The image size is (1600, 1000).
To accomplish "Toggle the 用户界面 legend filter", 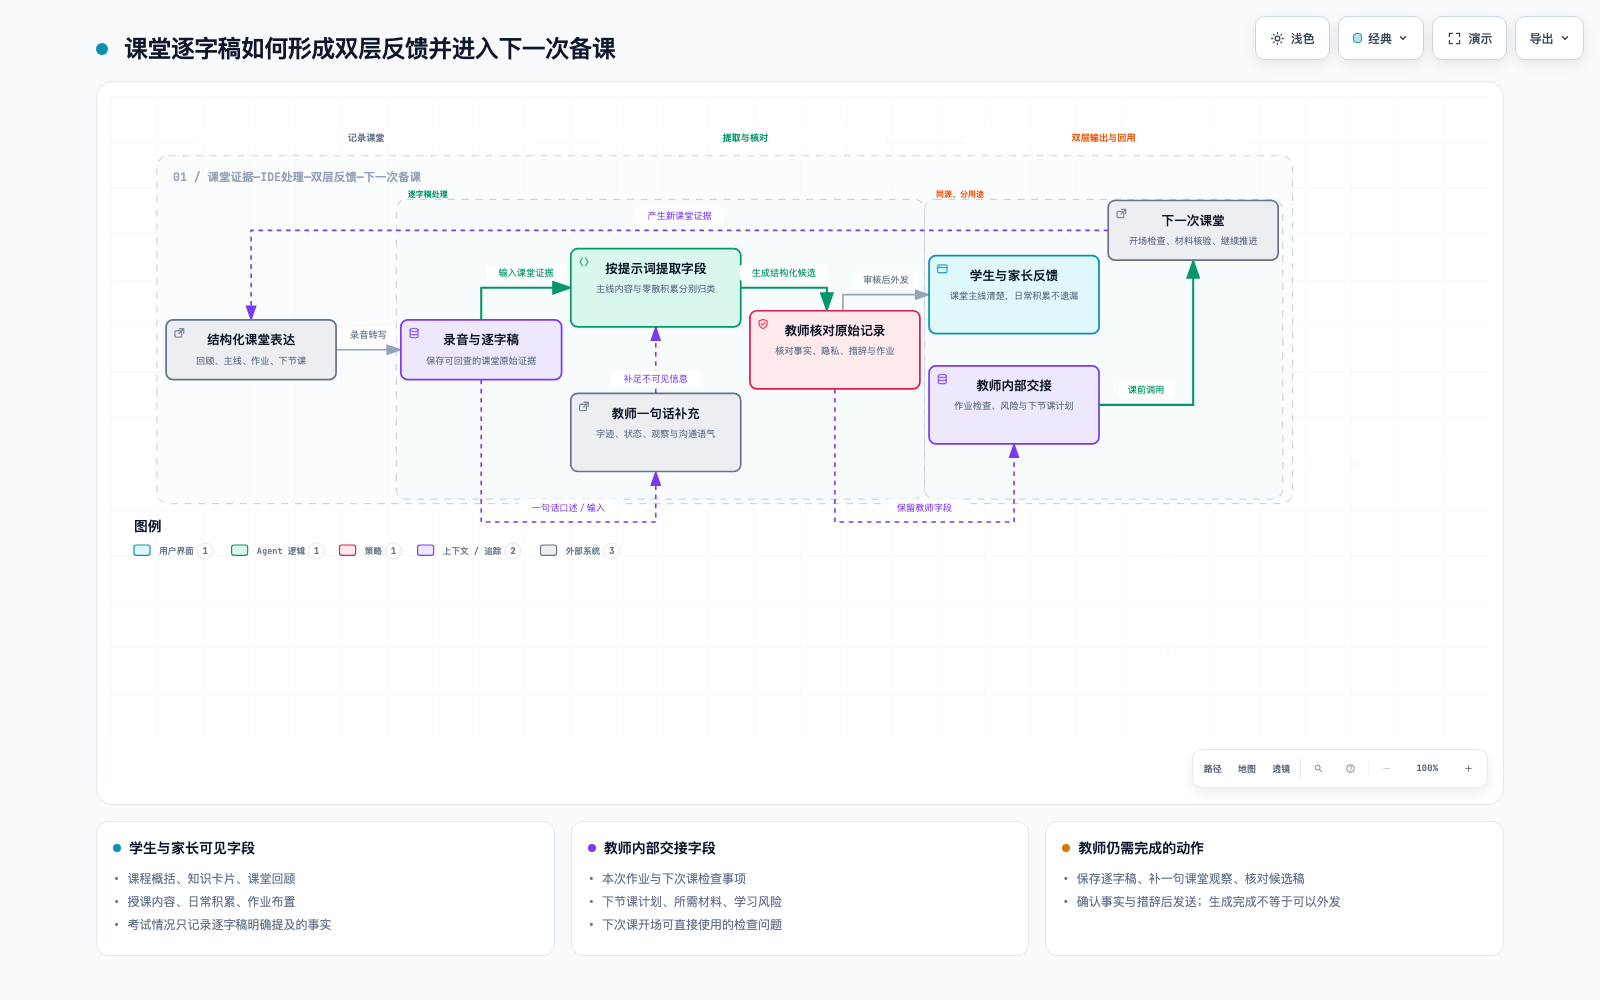I will coord(173,551).
